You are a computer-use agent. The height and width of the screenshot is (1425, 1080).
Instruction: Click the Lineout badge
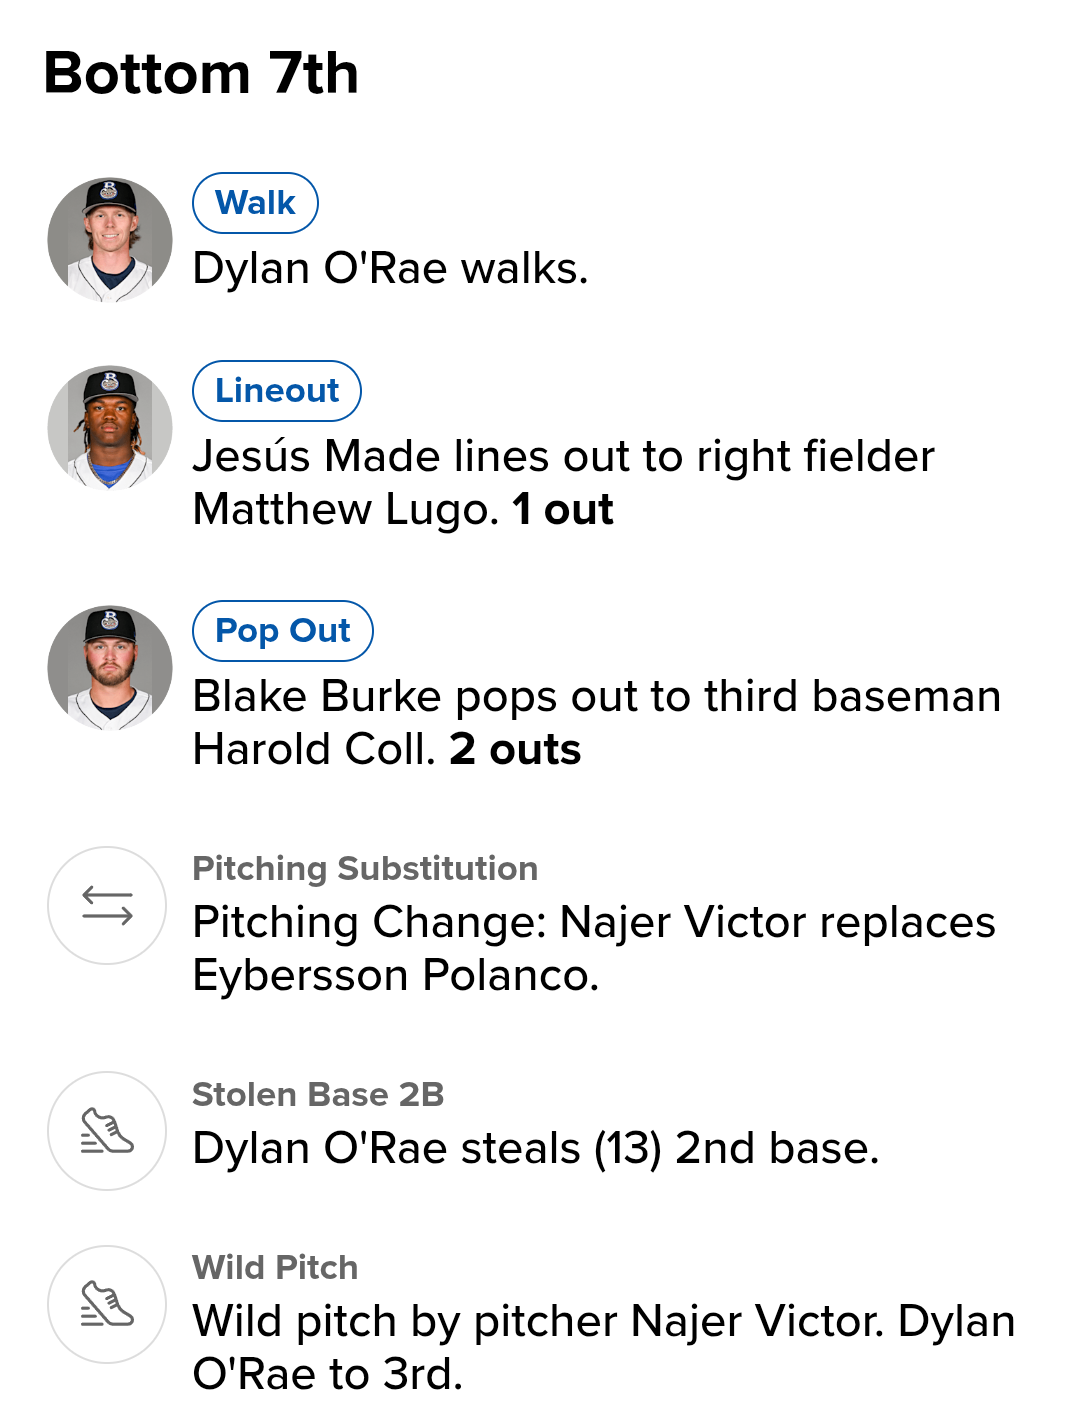click(x=277, y=390)
